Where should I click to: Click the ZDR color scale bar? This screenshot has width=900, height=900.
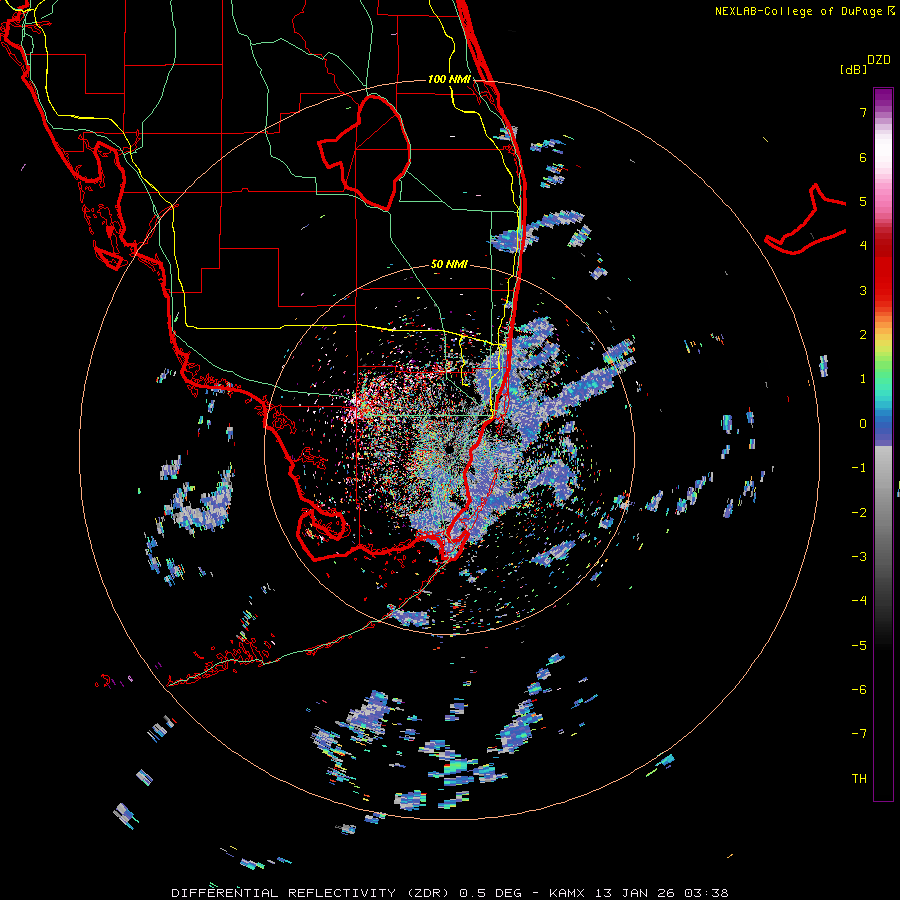coord(883,444)
